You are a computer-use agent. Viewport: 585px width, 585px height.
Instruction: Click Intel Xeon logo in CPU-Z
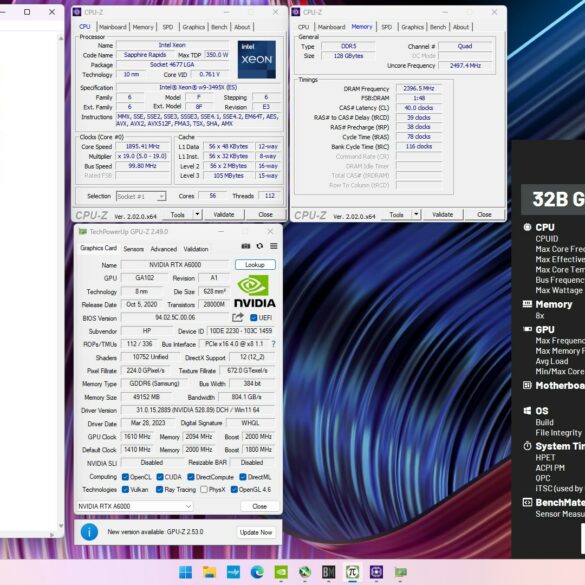[x=257, y=59]
